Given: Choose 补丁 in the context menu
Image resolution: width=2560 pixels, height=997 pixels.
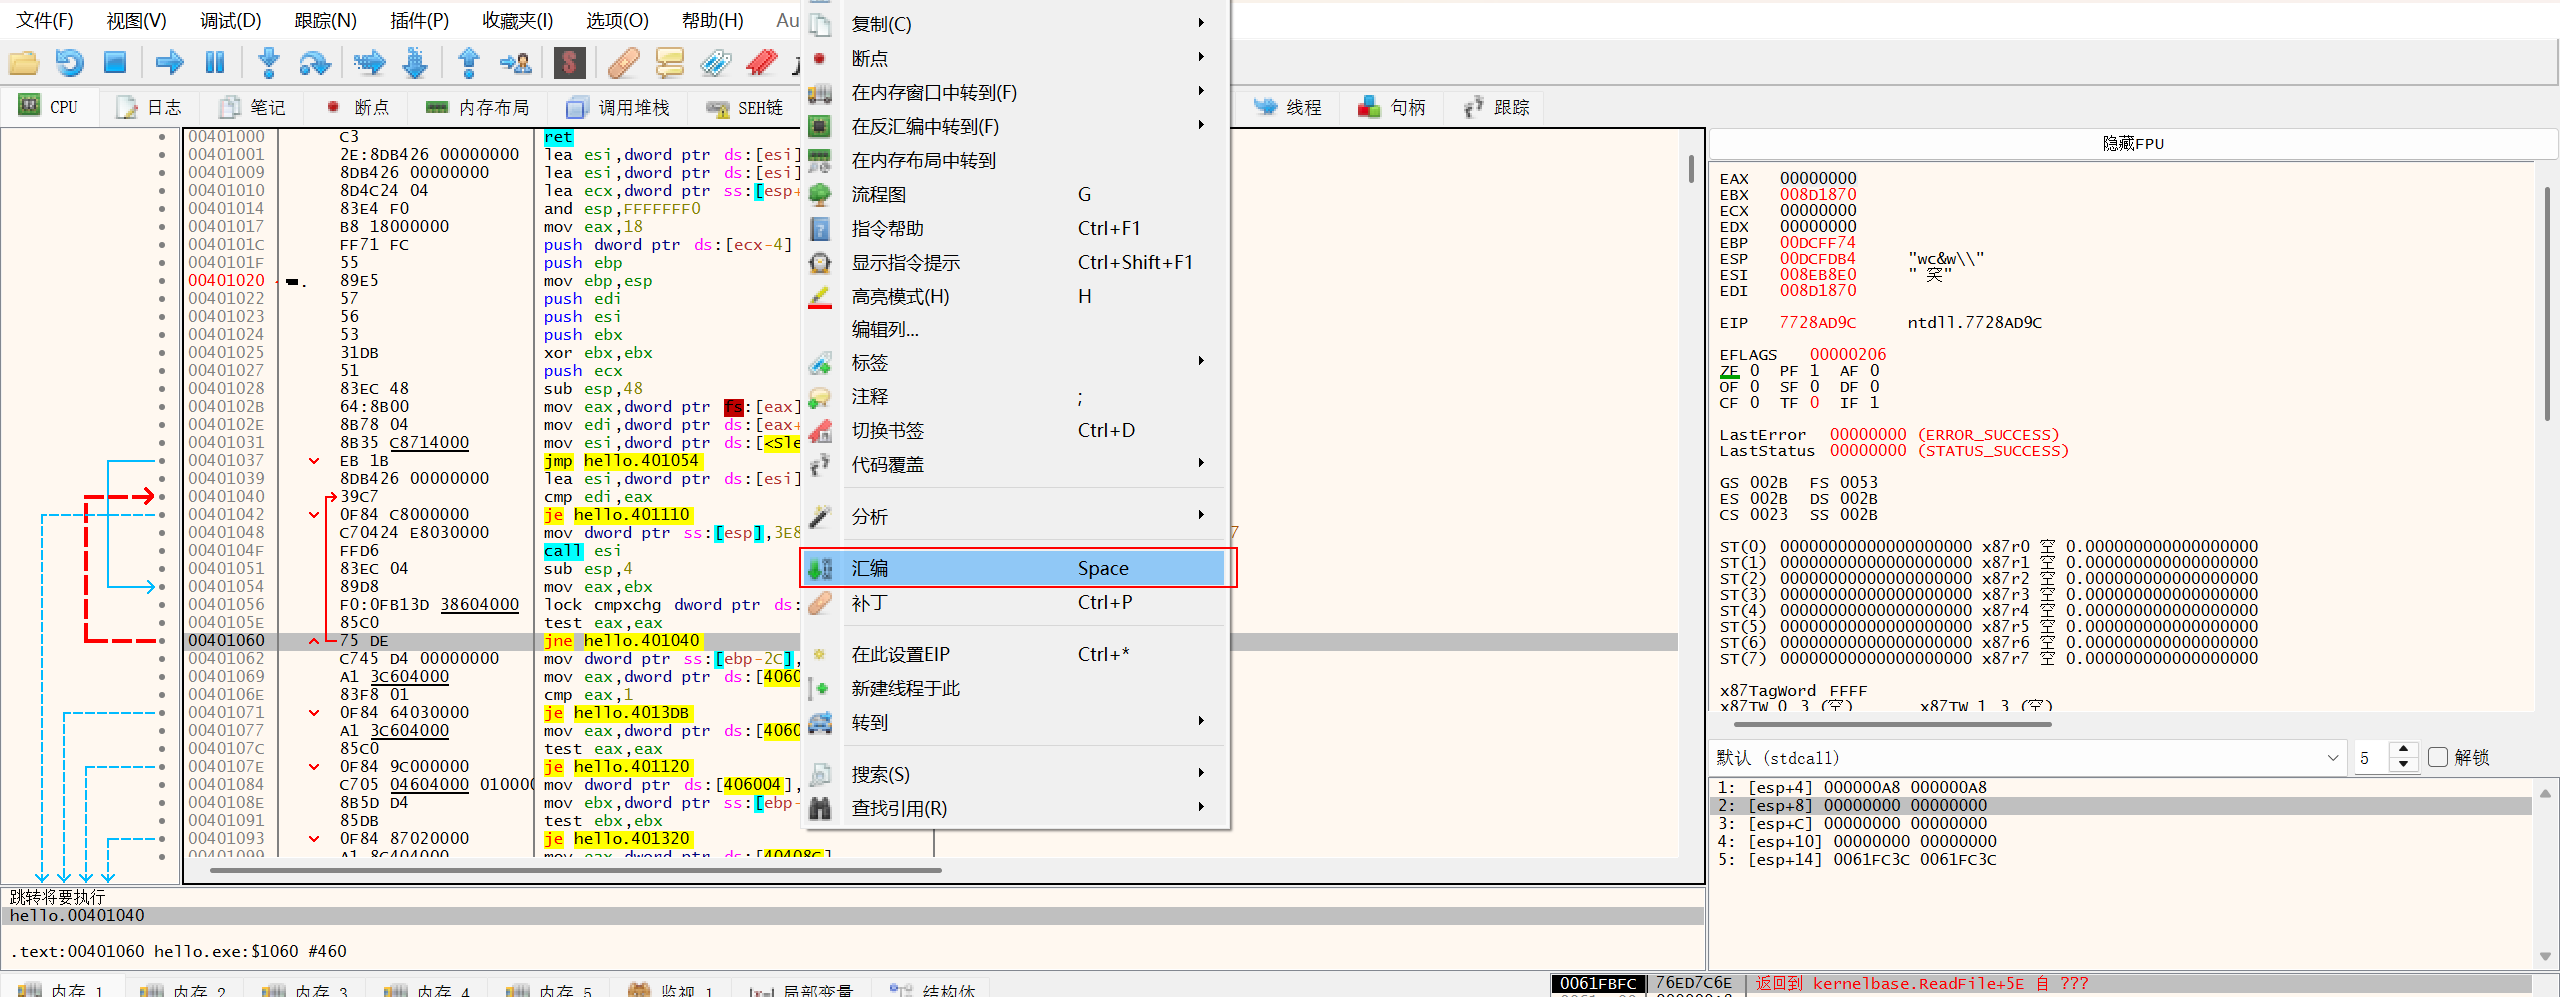Looking at the screenshot, I should click(x=1018, y=602).
